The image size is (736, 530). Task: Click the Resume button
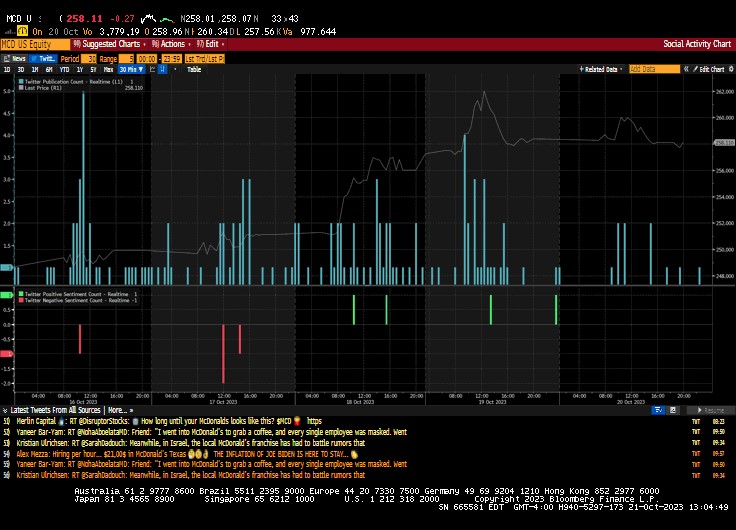click(x=711, y=410)
